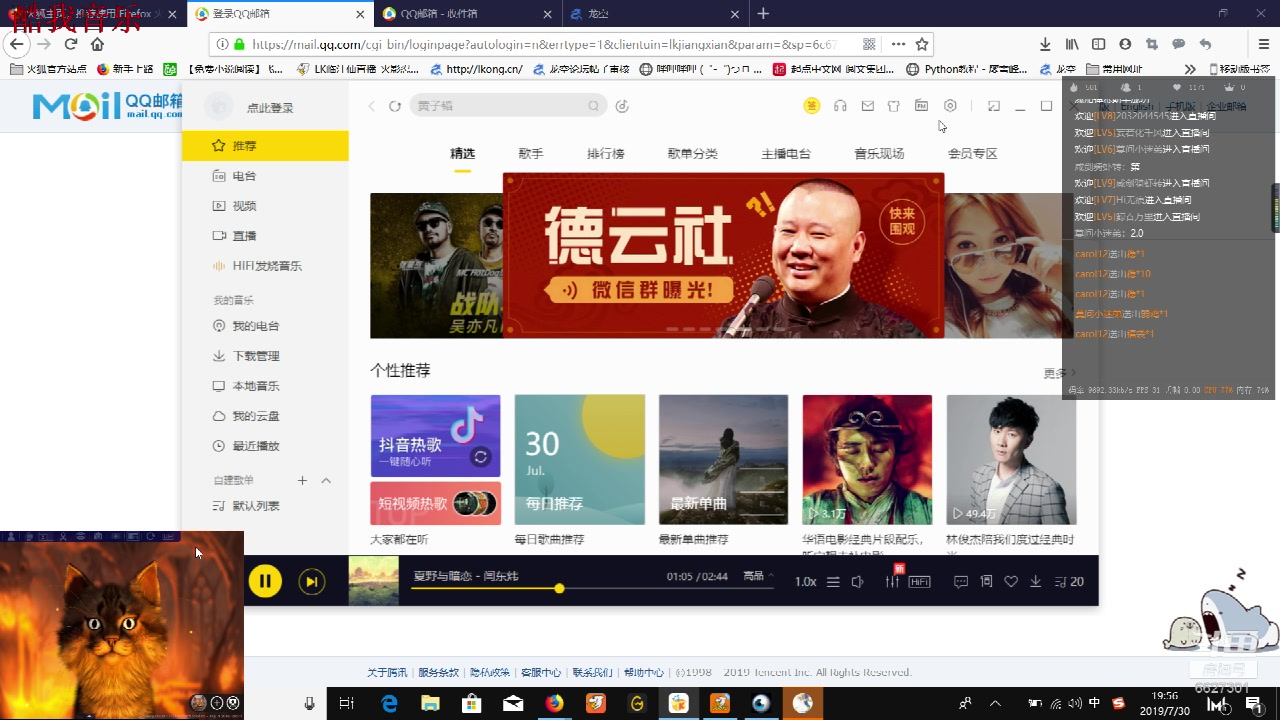Open the 客服中心 footer link
This screenshot has width=1280, height=720.
point(541,672)
